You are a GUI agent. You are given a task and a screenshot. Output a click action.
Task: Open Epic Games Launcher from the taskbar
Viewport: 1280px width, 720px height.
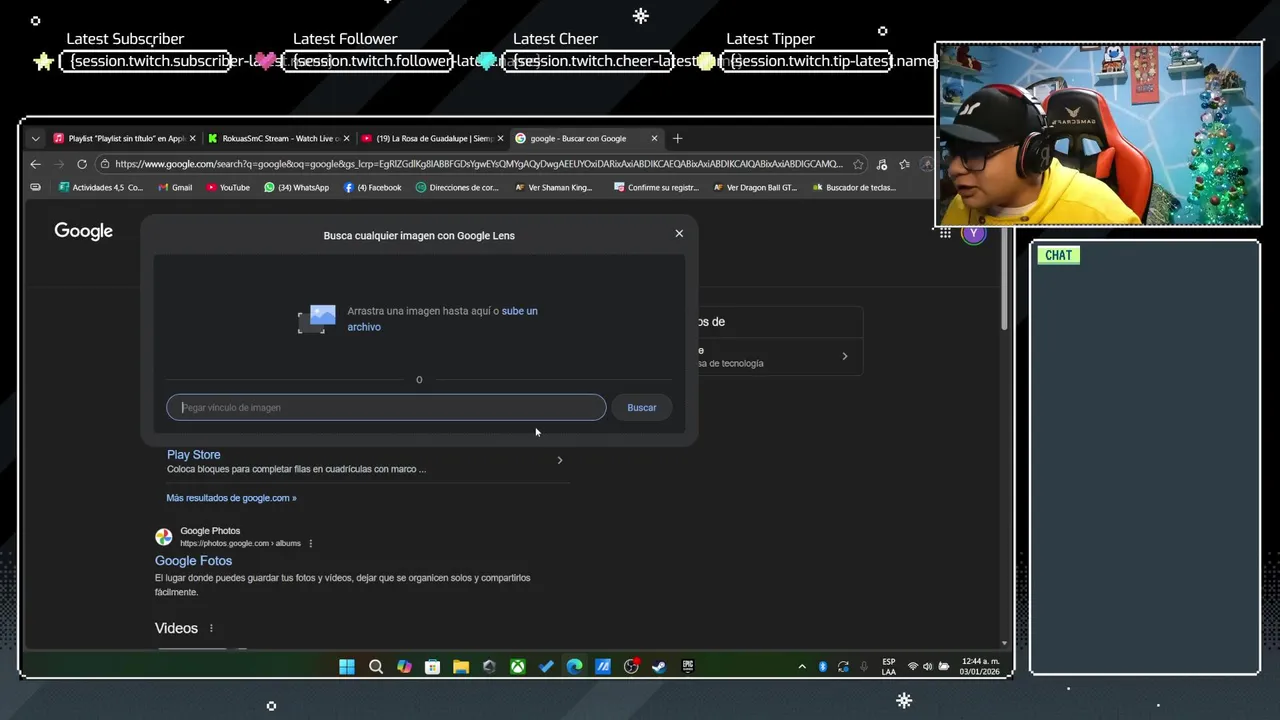[688, 666]
